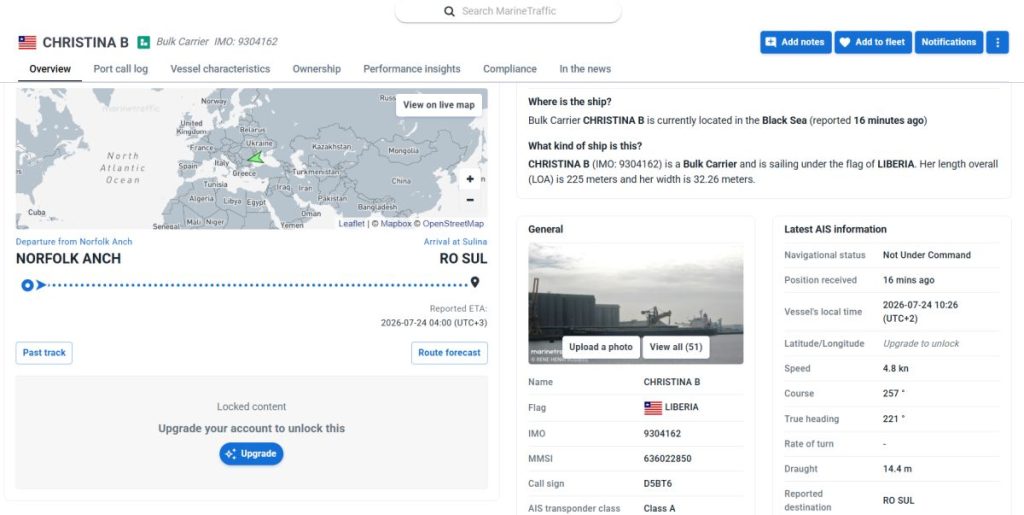The image size is (1024, 515).
Task: Zoom in on the map with plus
Action: coord(470,179)
